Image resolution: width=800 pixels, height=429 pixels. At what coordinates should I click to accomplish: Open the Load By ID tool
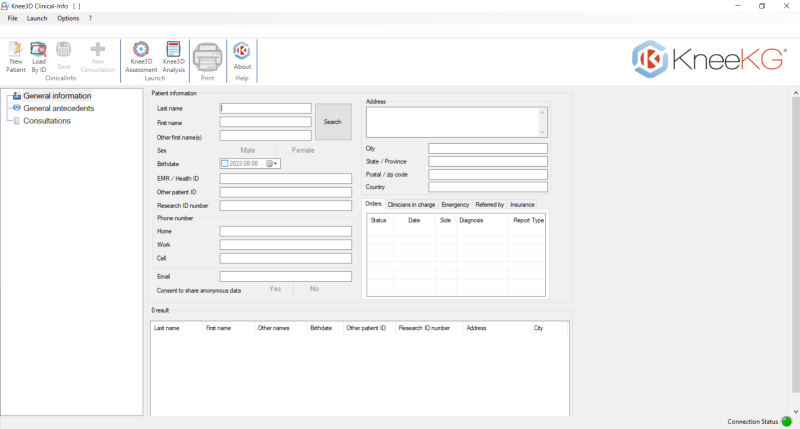39,57
